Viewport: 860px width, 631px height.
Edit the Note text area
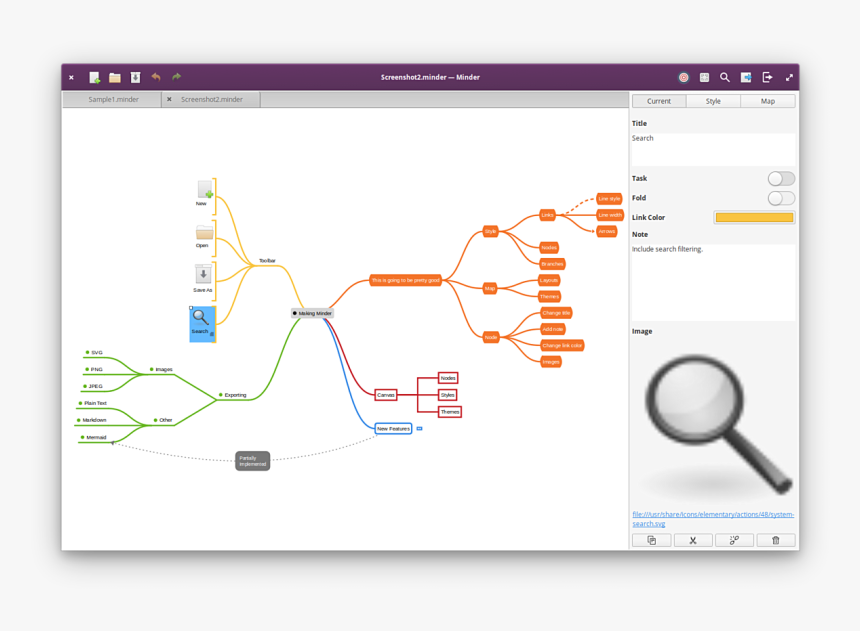pyautogui.click(x=713, y=282)
